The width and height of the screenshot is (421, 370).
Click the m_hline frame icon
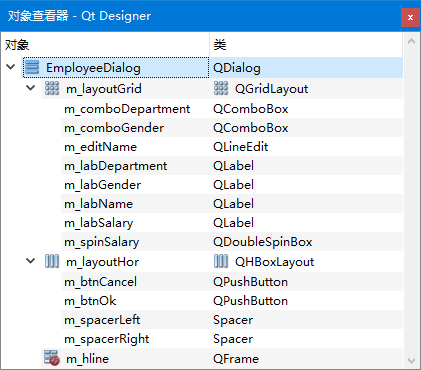(x=52, y=358)
